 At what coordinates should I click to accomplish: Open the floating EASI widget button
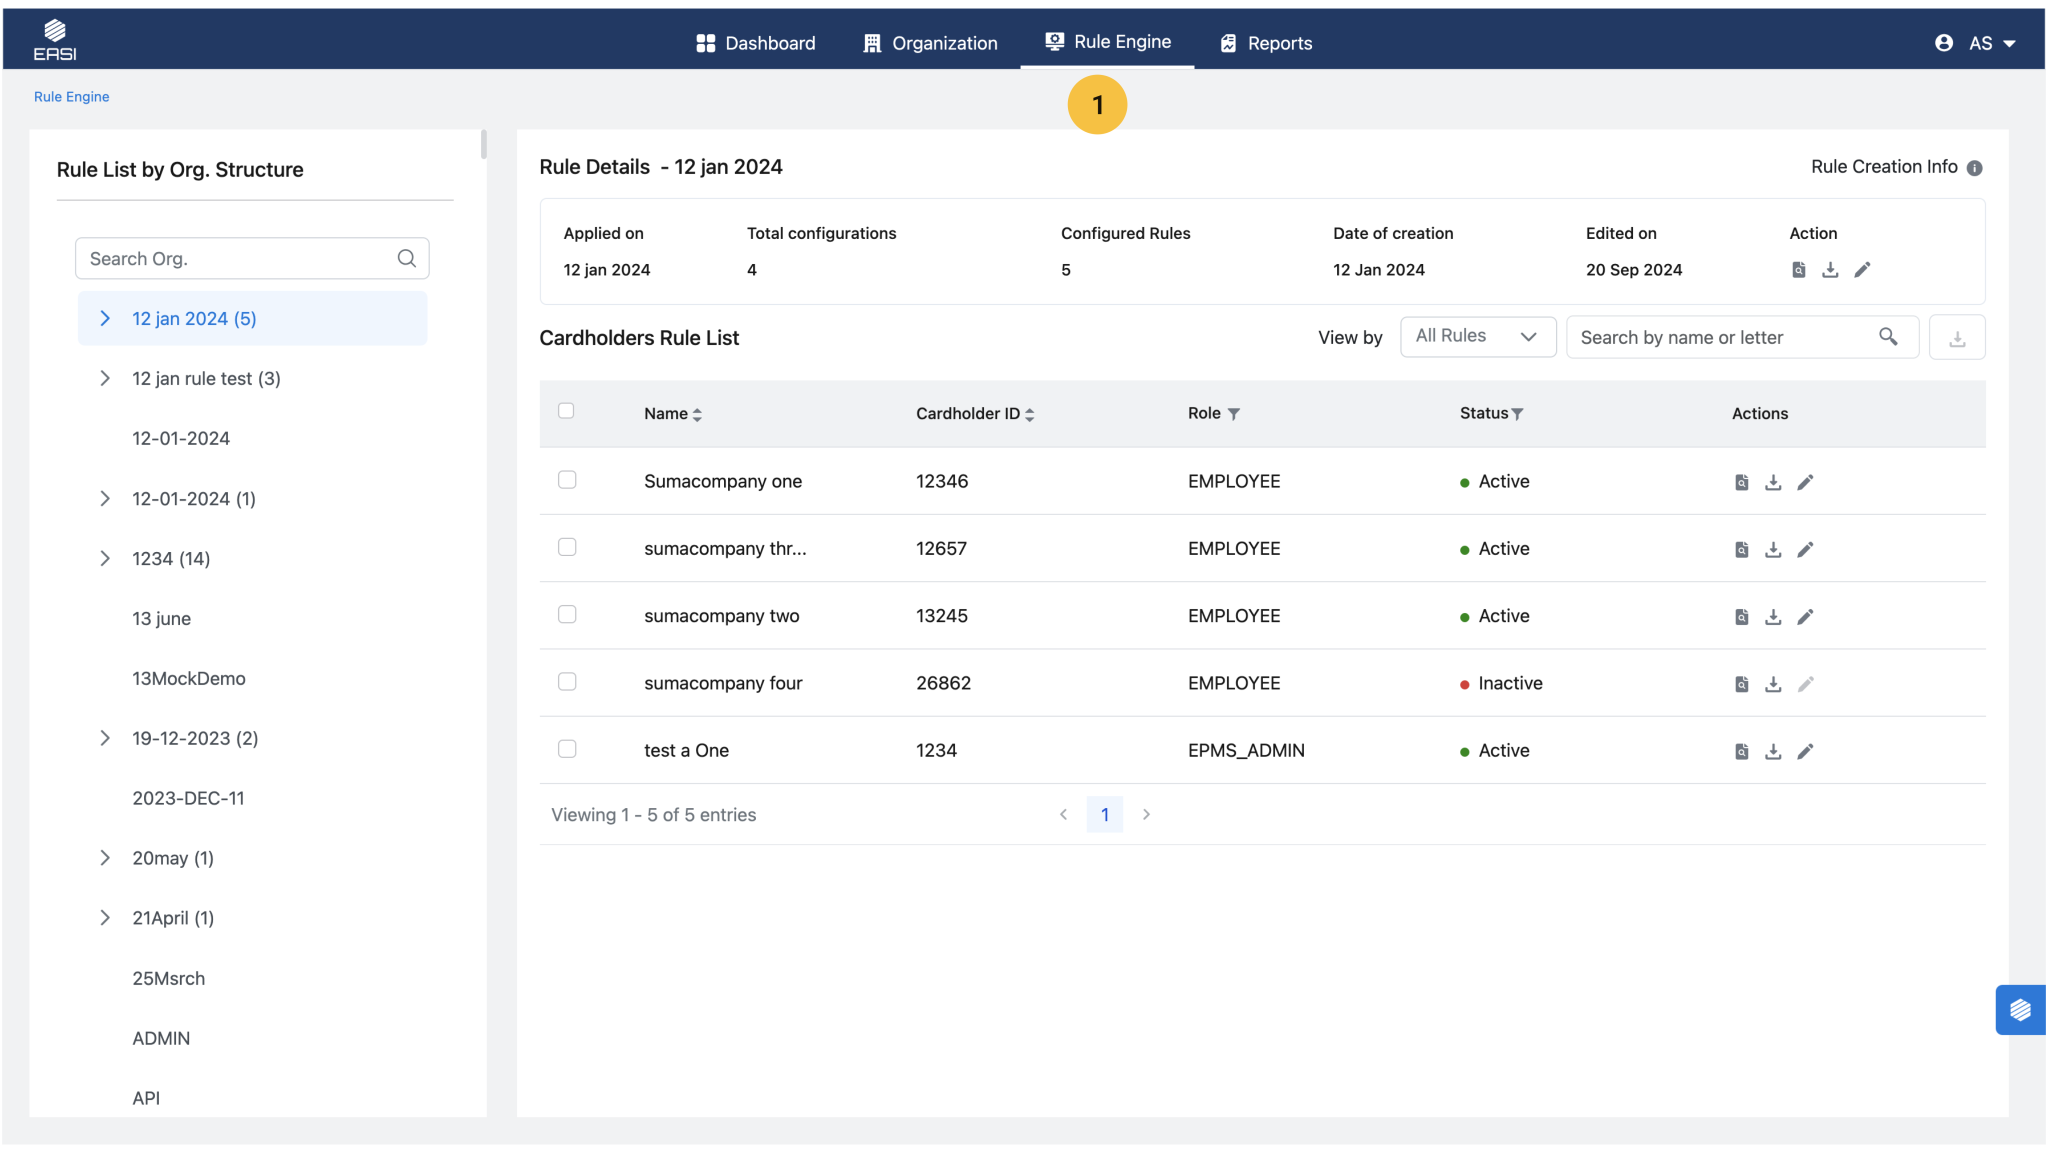(2020, 1010)
